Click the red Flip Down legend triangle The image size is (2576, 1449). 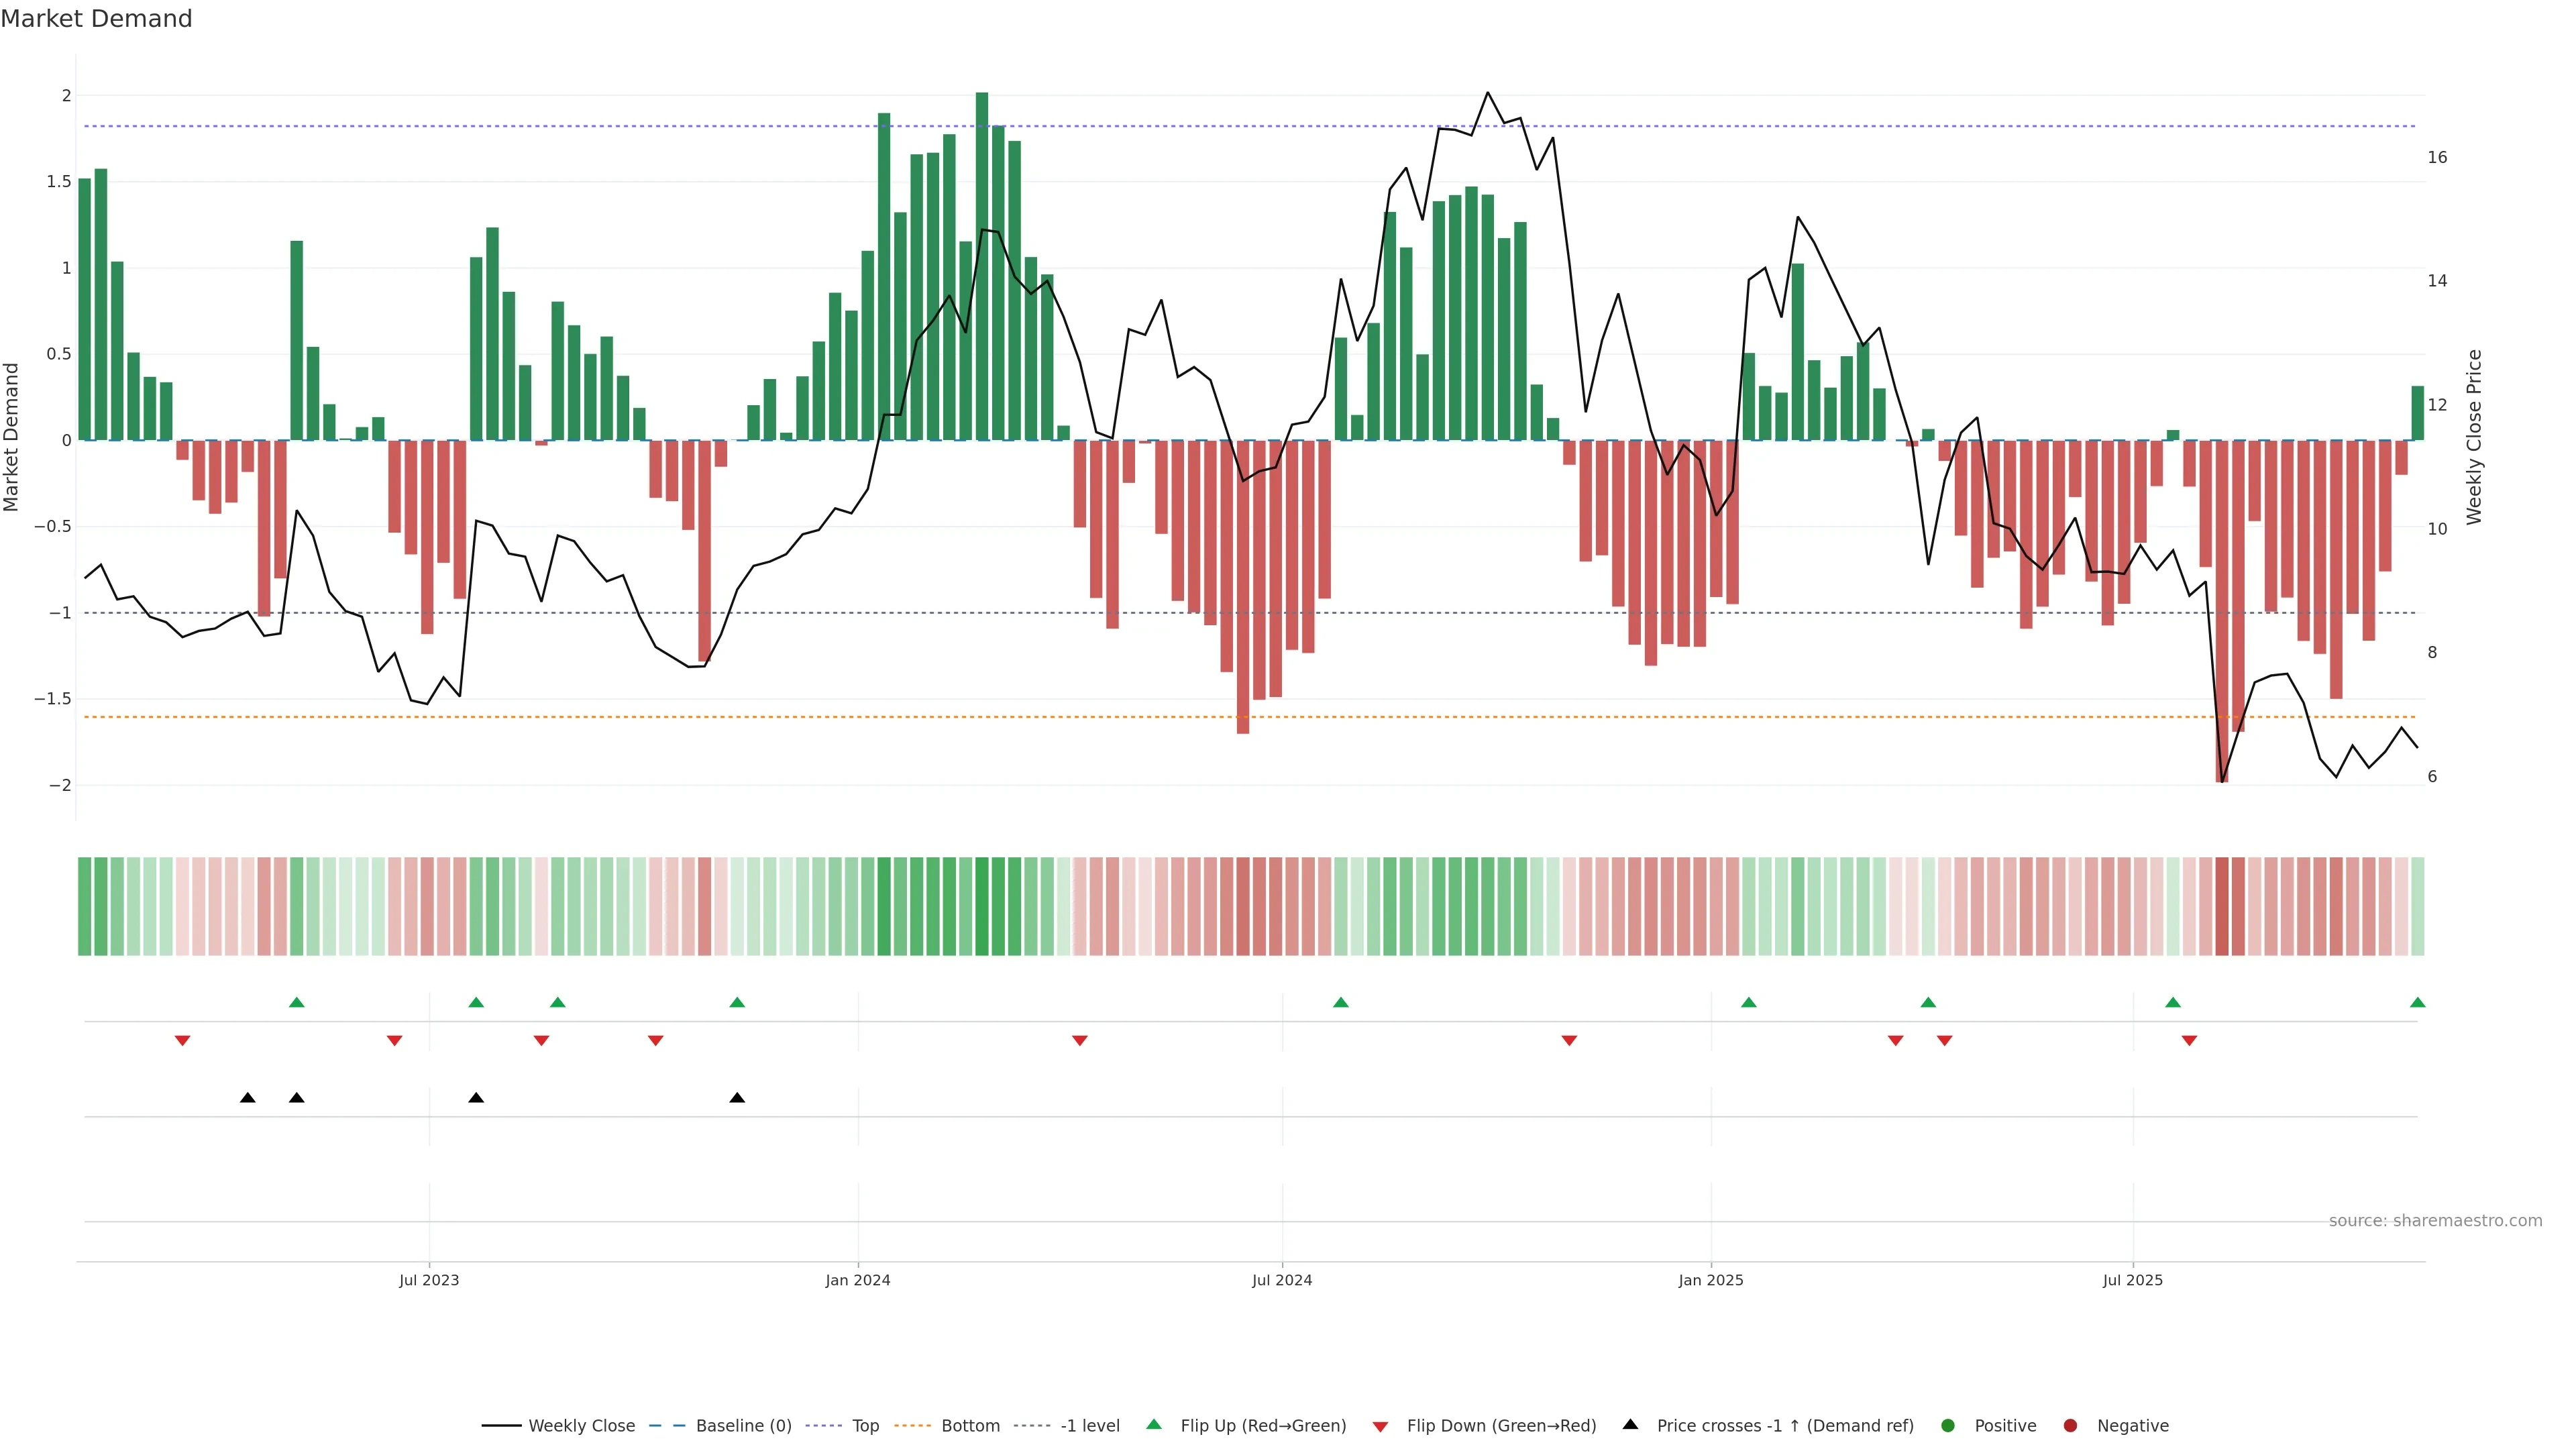(x=1380, y=1426)
